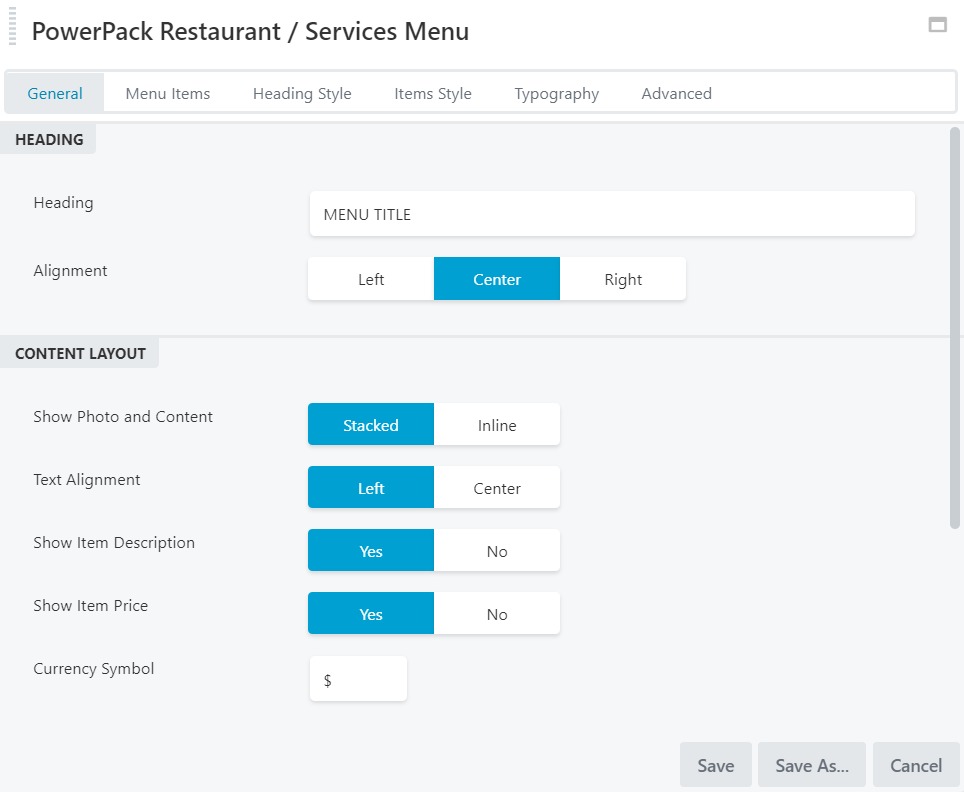Click the Currency Symbol input field

pyautogui.click(x=358, y=679)
